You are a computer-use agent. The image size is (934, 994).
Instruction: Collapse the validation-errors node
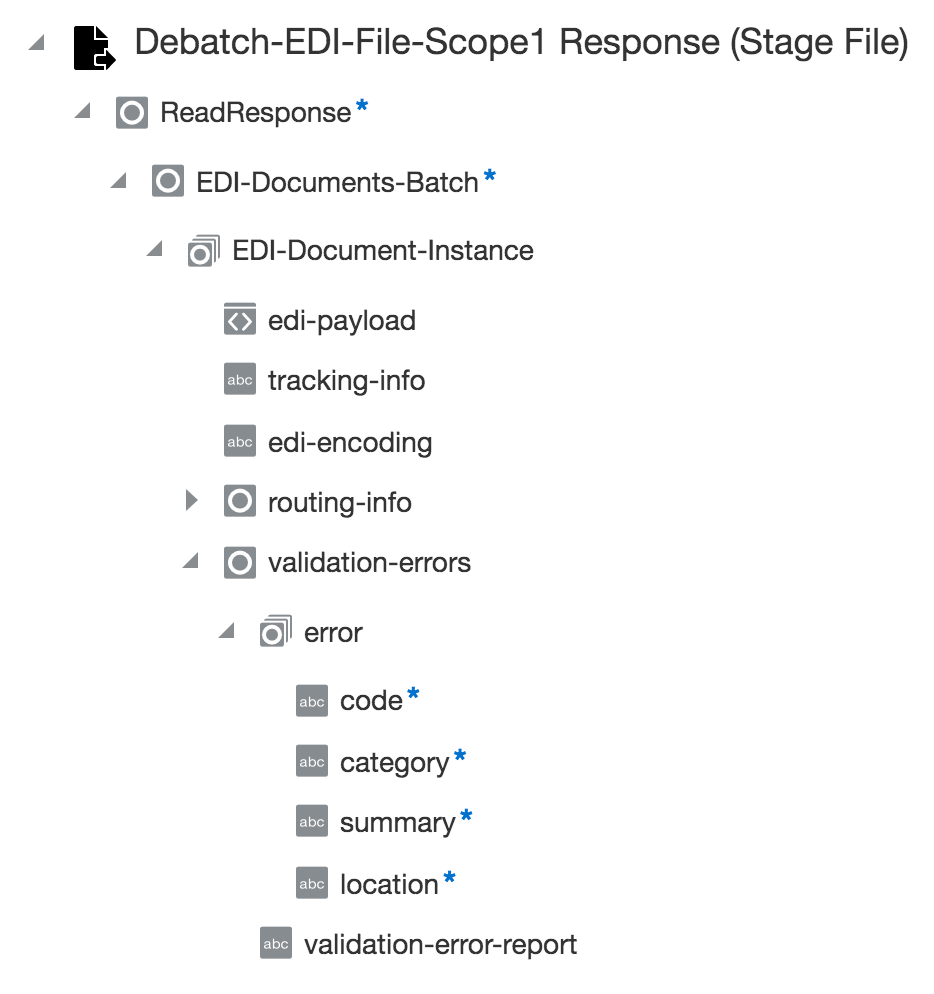point(193,562)
